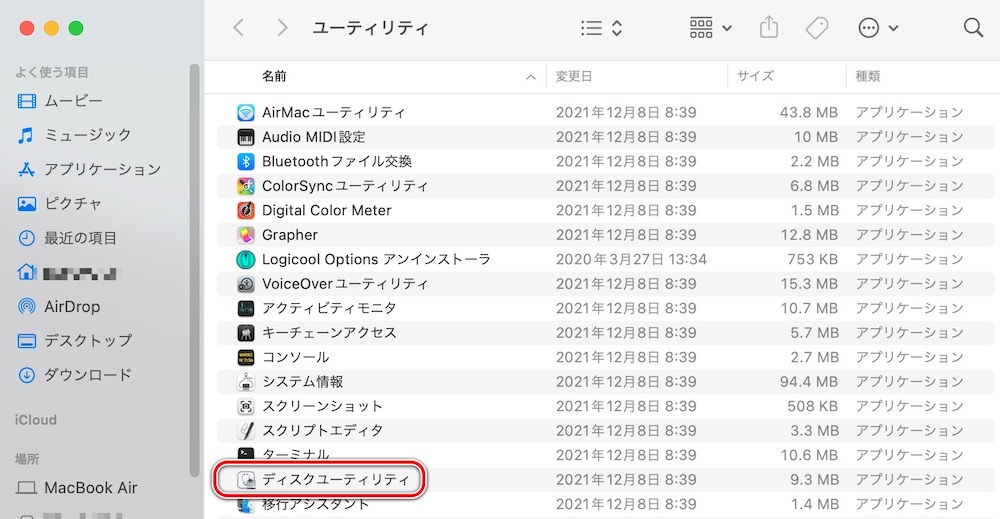Click the Logicool Options アンインストーラ icon

[x=246, y=260]
